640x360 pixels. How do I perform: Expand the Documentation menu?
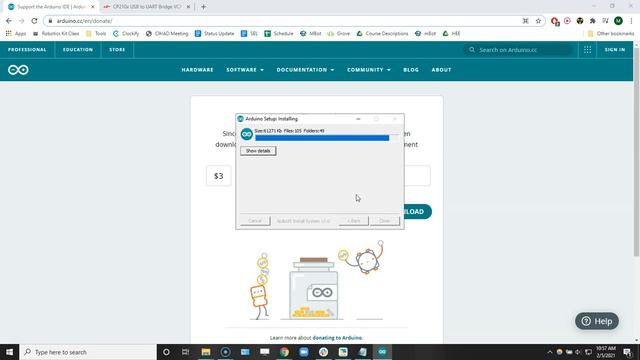pos(305,70)
